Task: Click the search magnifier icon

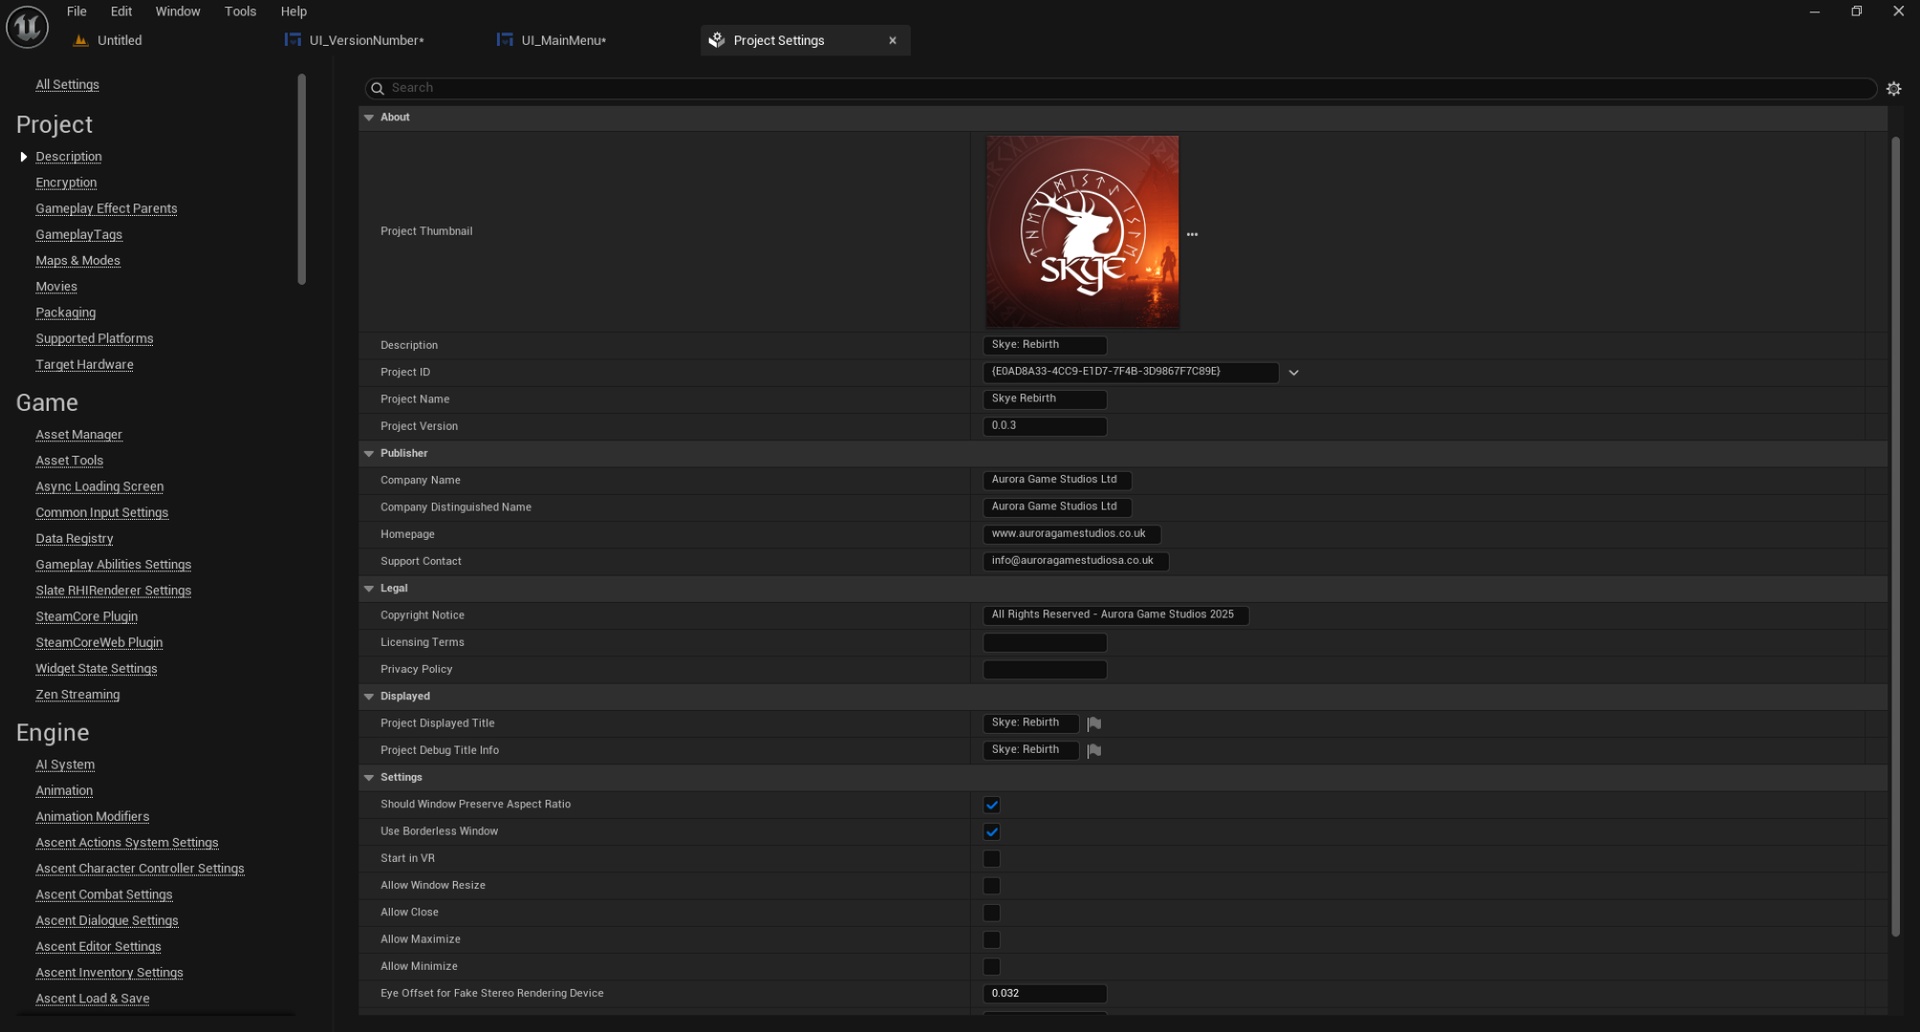Action: [x=377, y=88]
